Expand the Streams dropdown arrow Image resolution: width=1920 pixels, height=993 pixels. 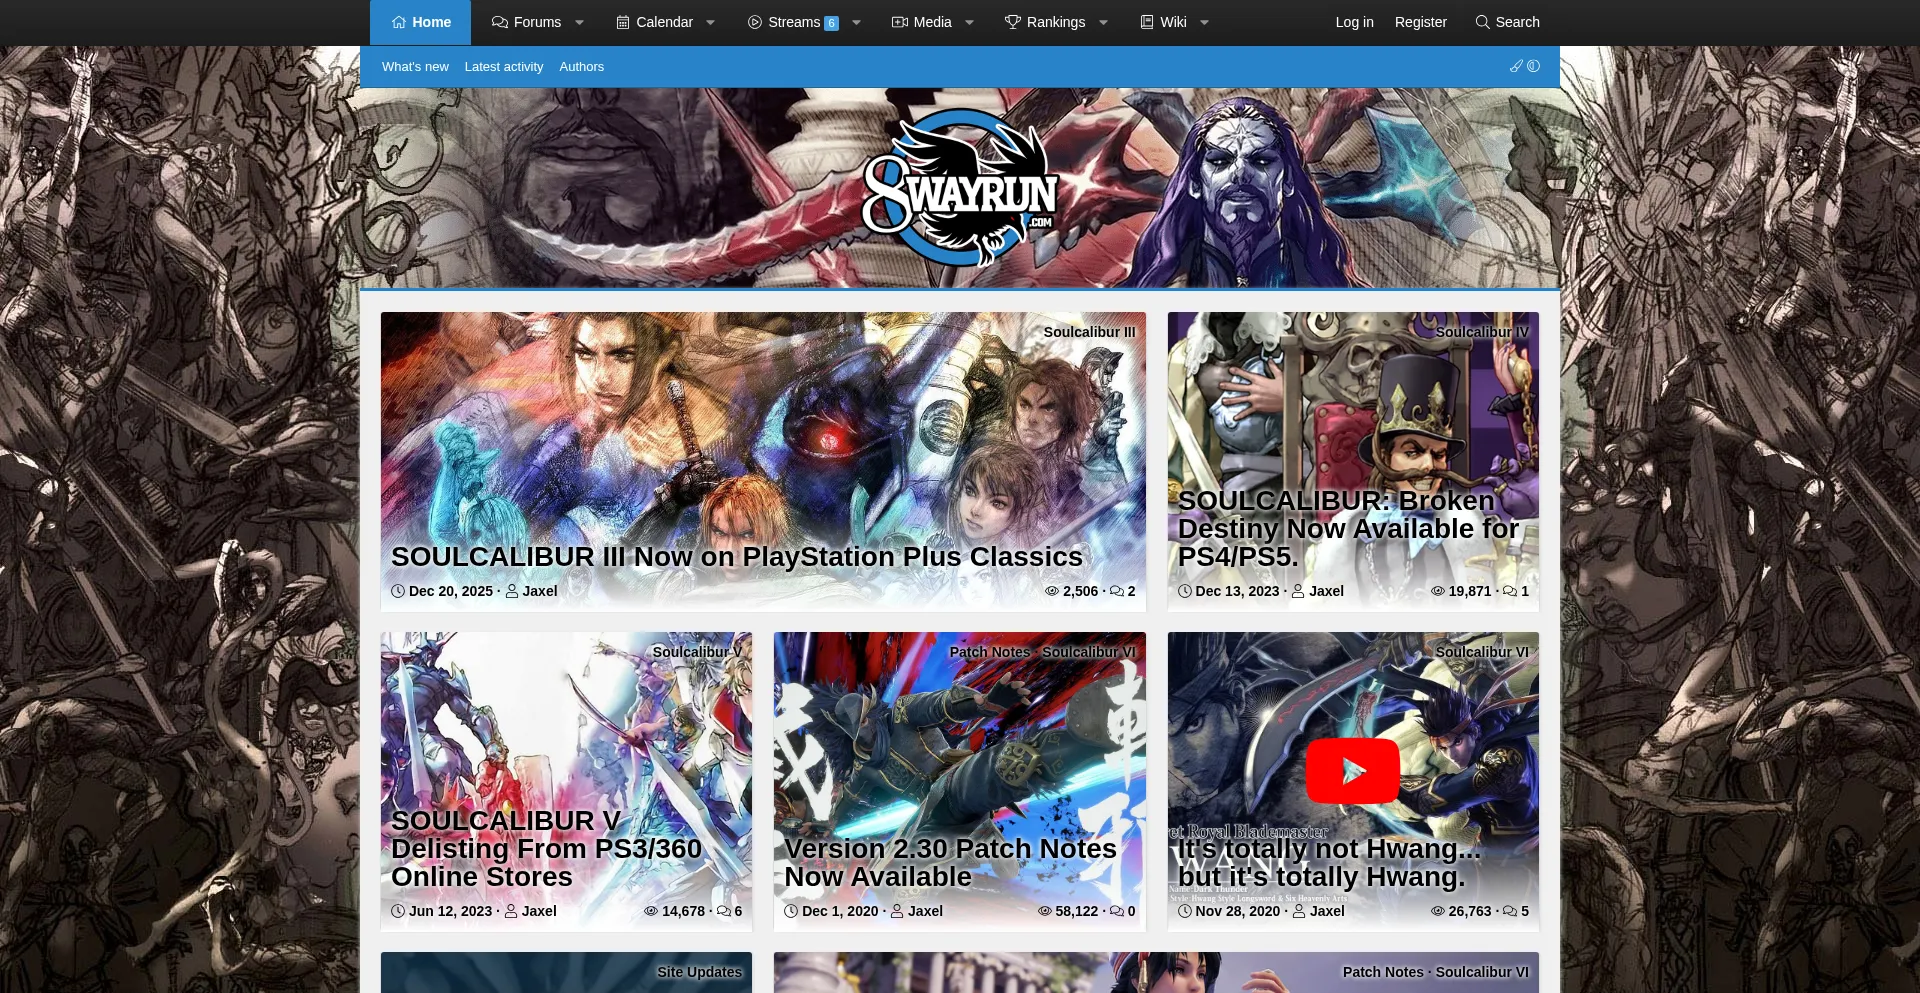pyautogui.click(x=856, y=22)
